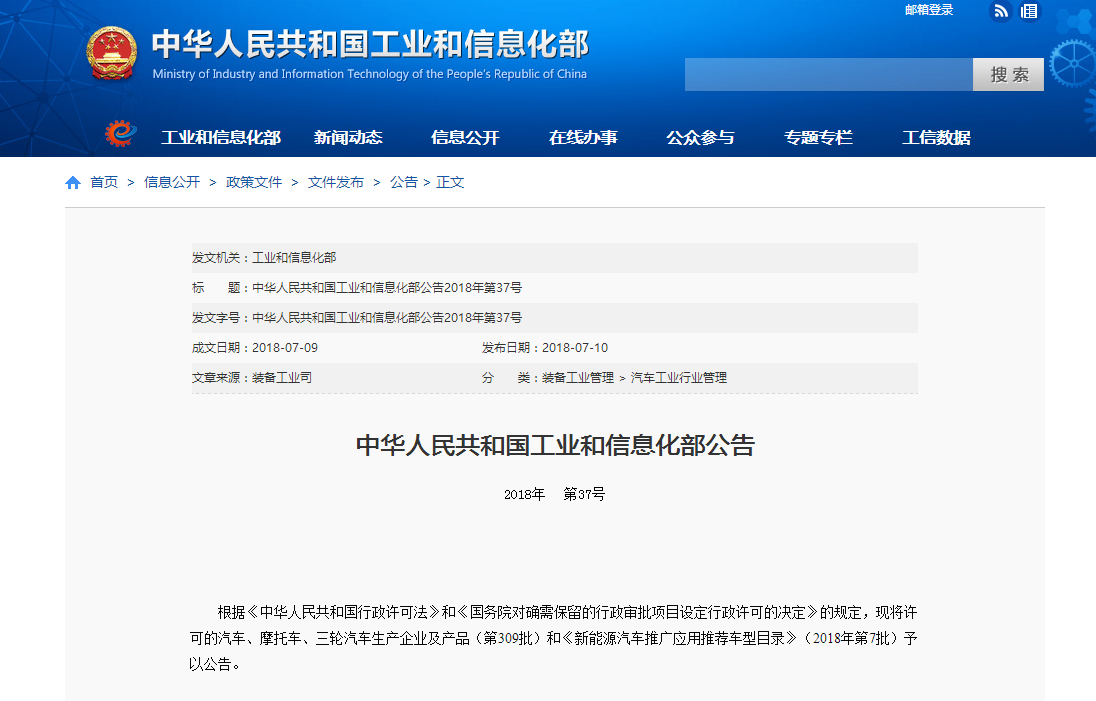Select the 发文字号 row text
This screenshot has width=1096, height=701.
tap(356, 318)
